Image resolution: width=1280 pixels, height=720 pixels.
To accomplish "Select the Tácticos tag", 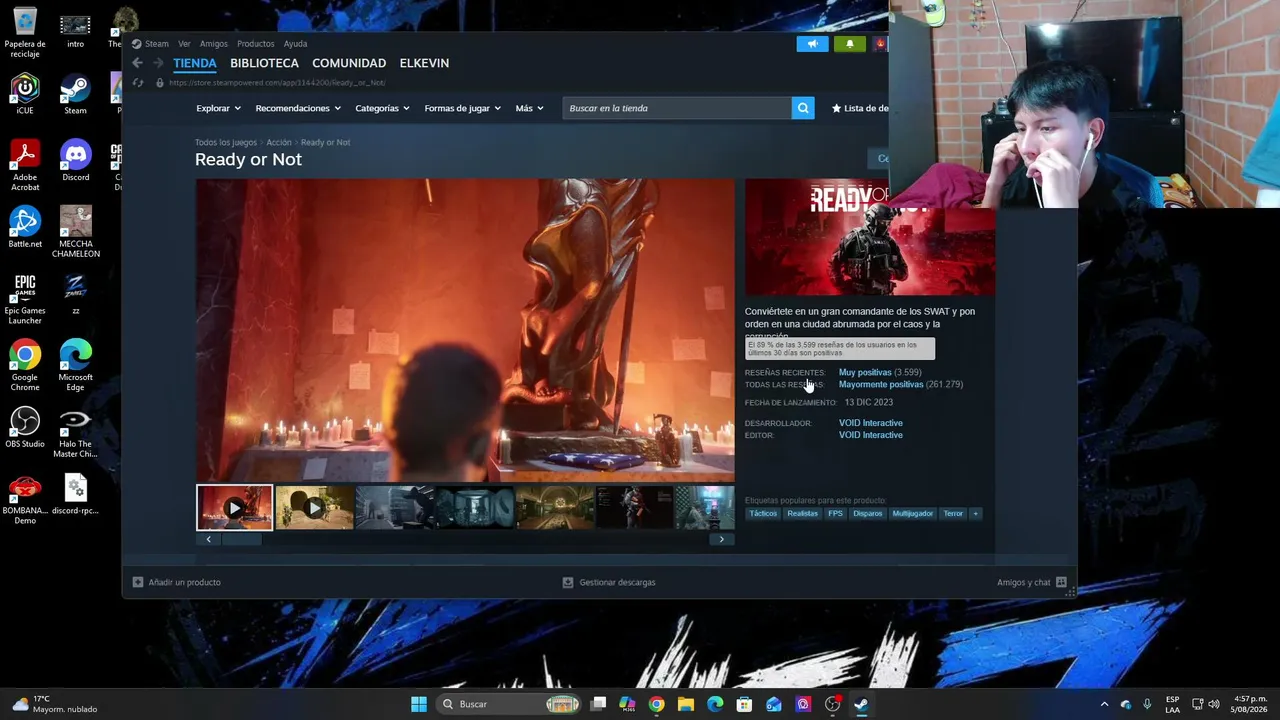I will [x=763, y=514].
